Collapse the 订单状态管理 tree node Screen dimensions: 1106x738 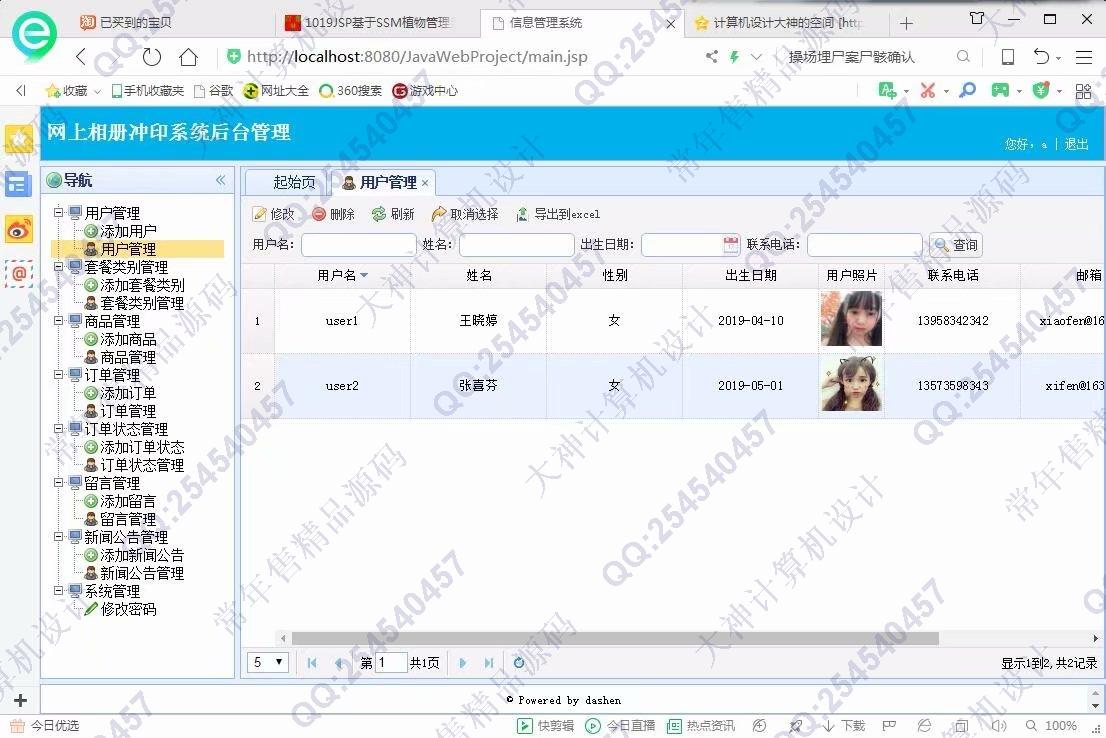[x=59, y=429]
